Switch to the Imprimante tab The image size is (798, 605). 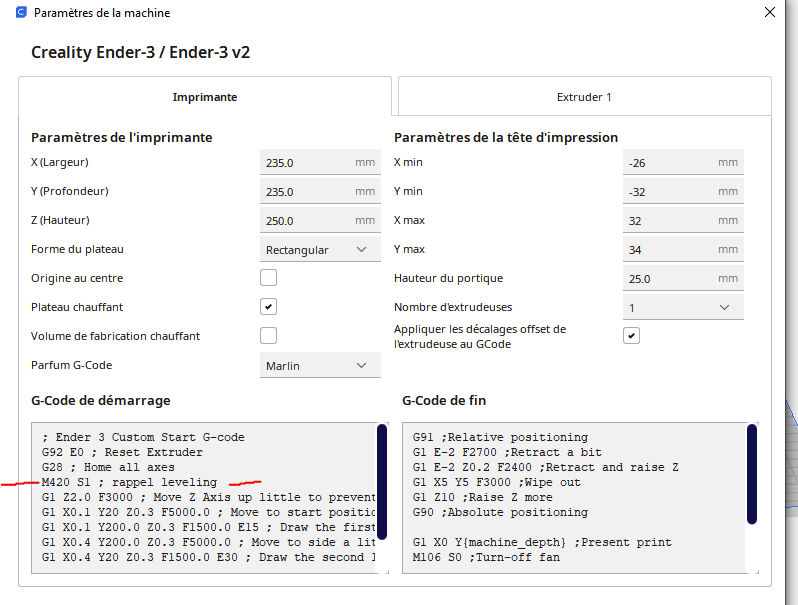(205, 97)
